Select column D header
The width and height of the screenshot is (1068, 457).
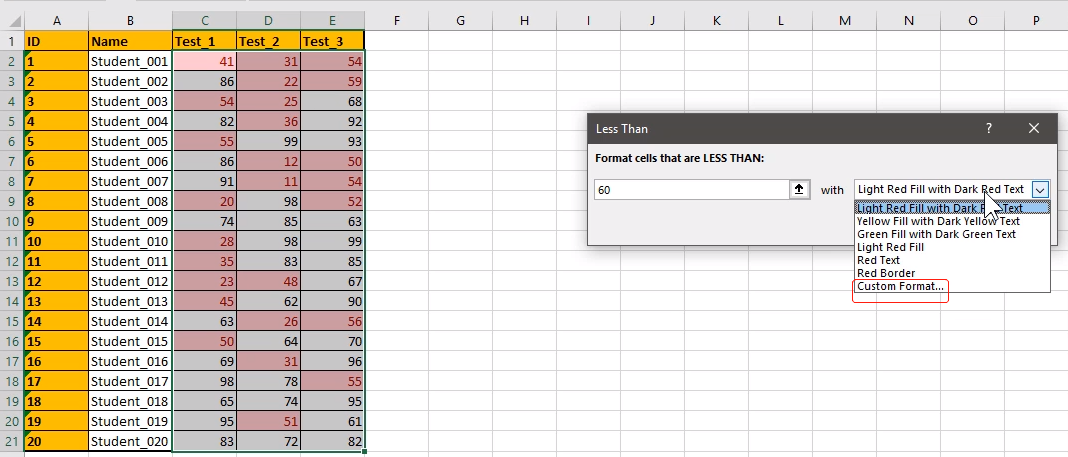(x=268, y=21)
